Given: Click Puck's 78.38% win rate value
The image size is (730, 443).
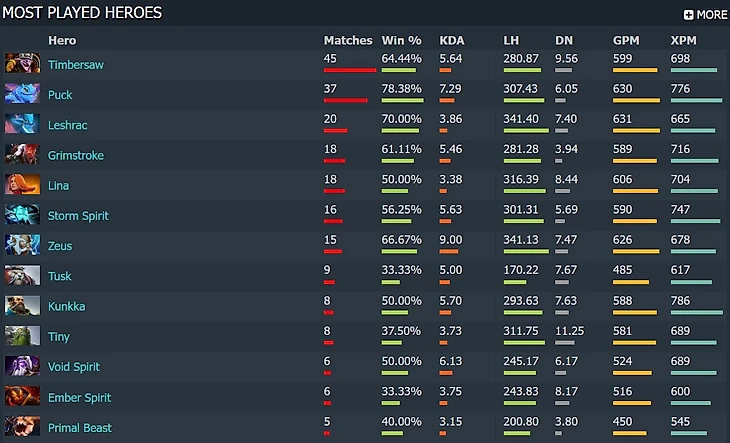Looking at the screenshot, I should pos(402,89).
